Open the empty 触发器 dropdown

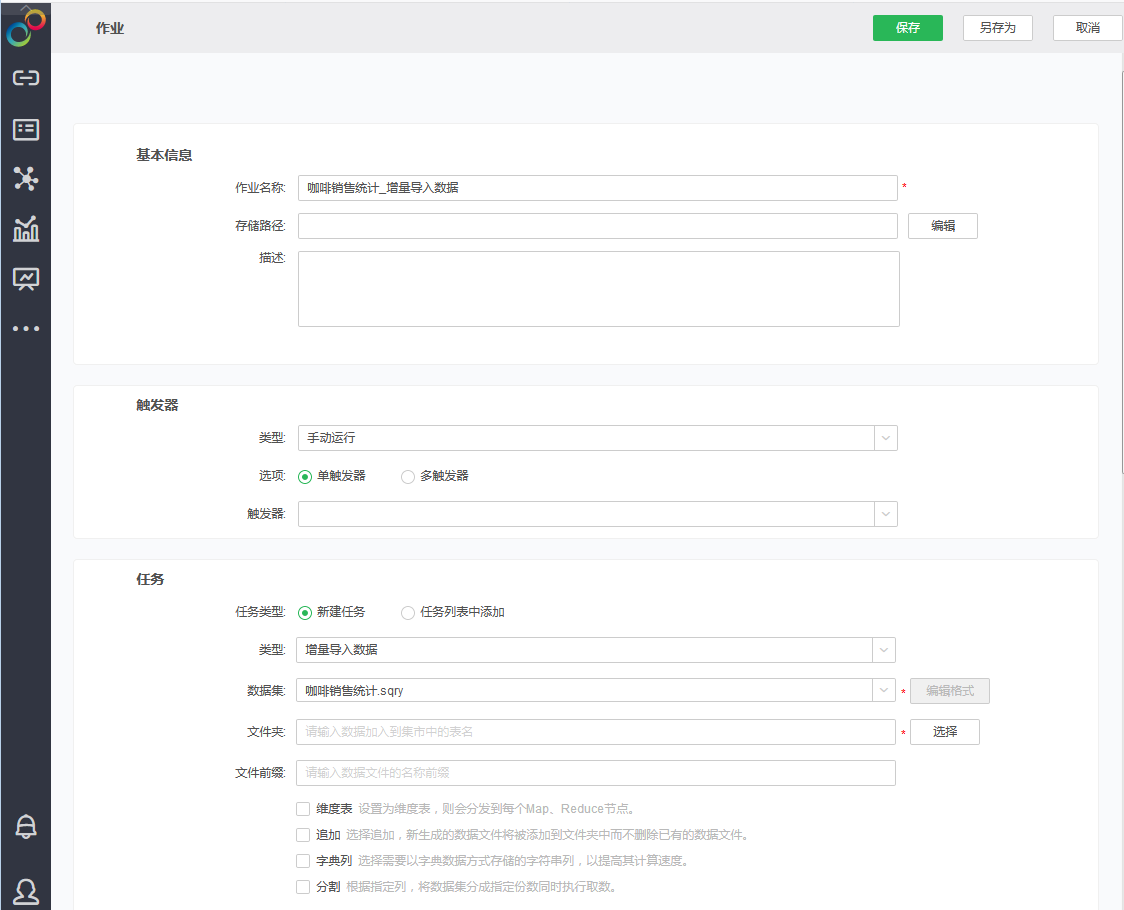tap(597, 514)
